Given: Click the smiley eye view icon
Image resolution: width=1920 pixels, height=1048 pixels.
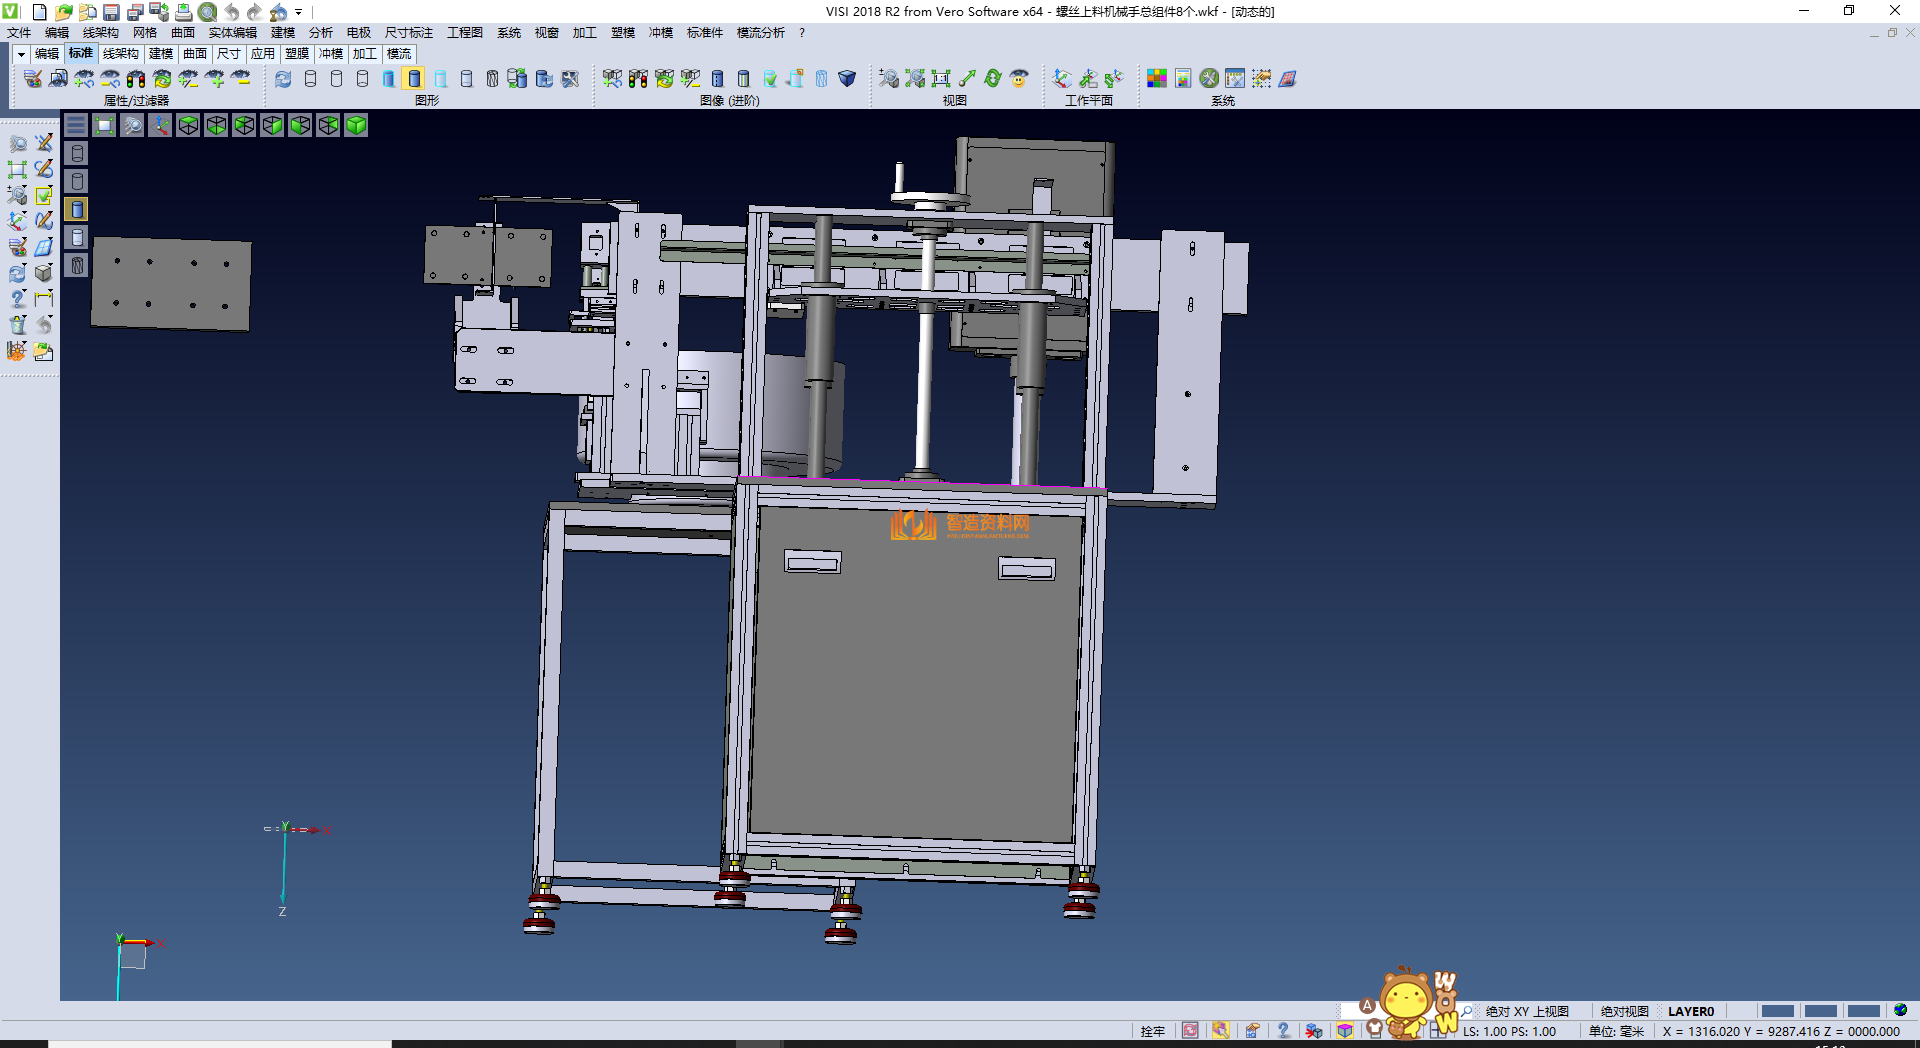Looking at the screenshot, I should point(1019,79).
